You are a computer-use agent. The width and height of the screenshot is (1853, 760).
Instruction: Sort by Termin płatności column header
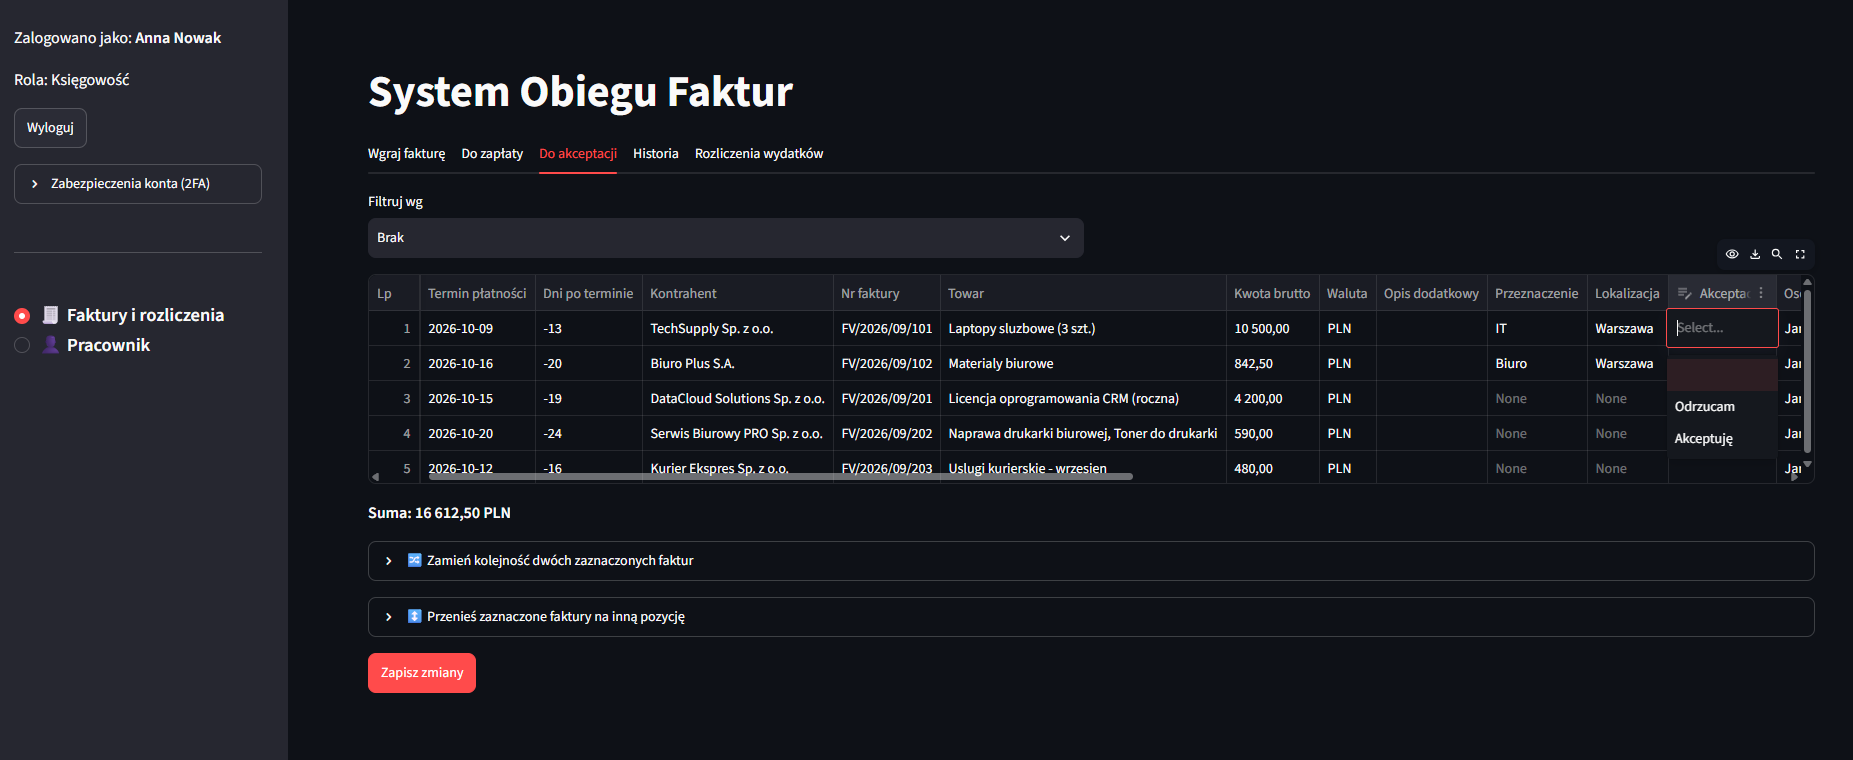click(477, 293)
